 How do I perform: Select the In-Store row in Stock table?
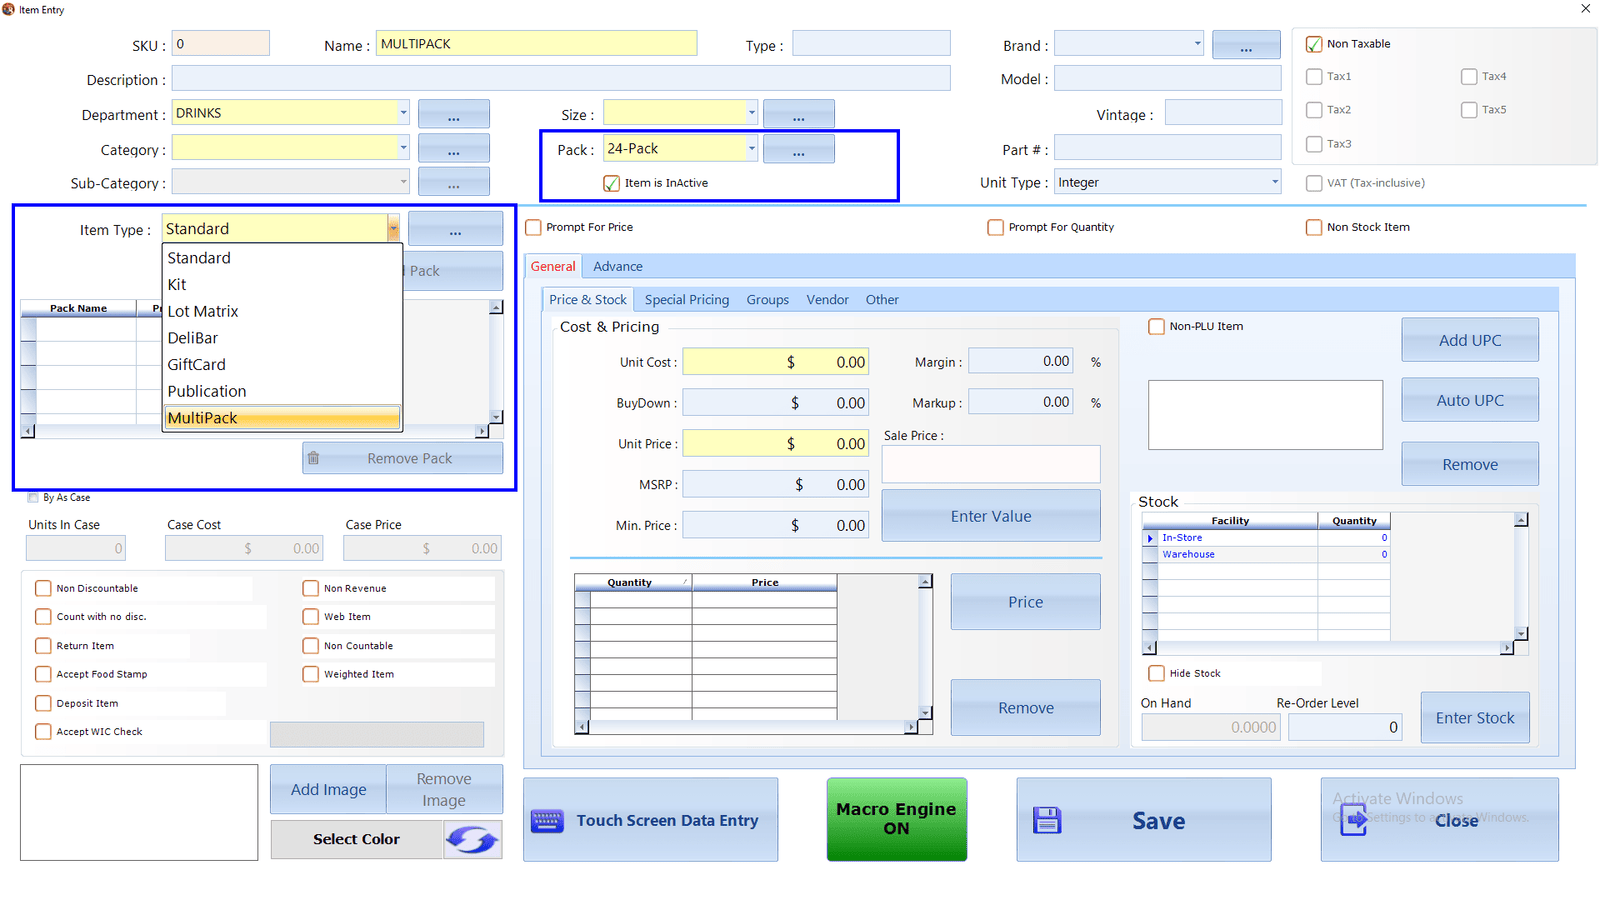click(x=1266, y=538)
